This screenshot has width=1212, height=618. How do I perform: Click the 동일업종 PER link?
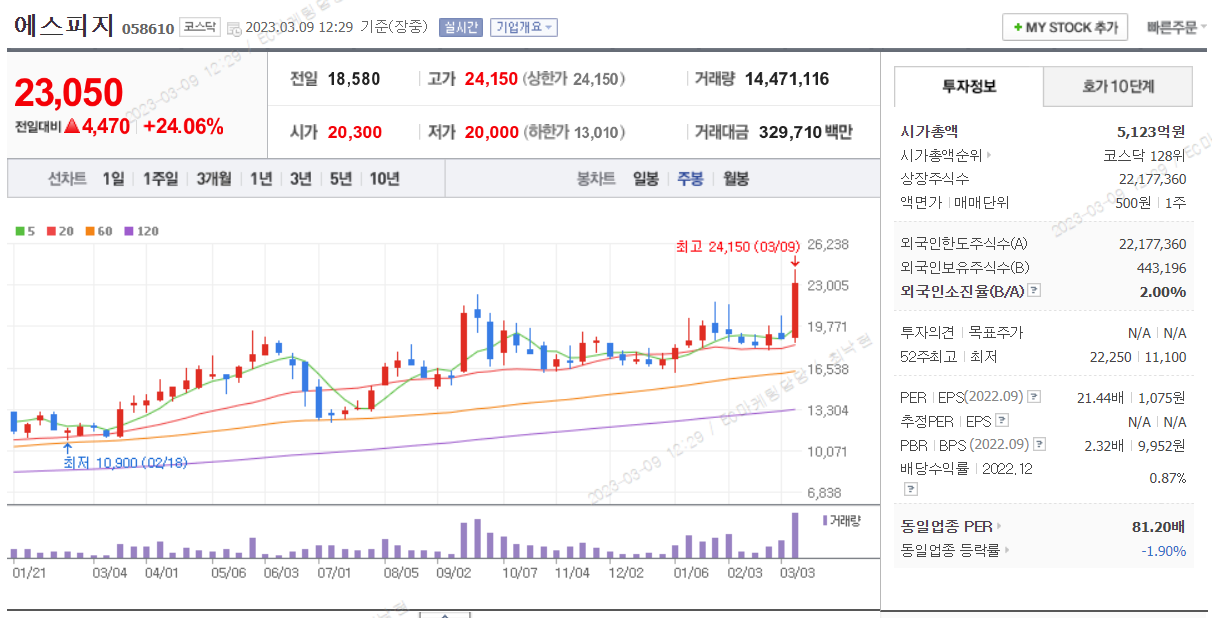point(946,526)
